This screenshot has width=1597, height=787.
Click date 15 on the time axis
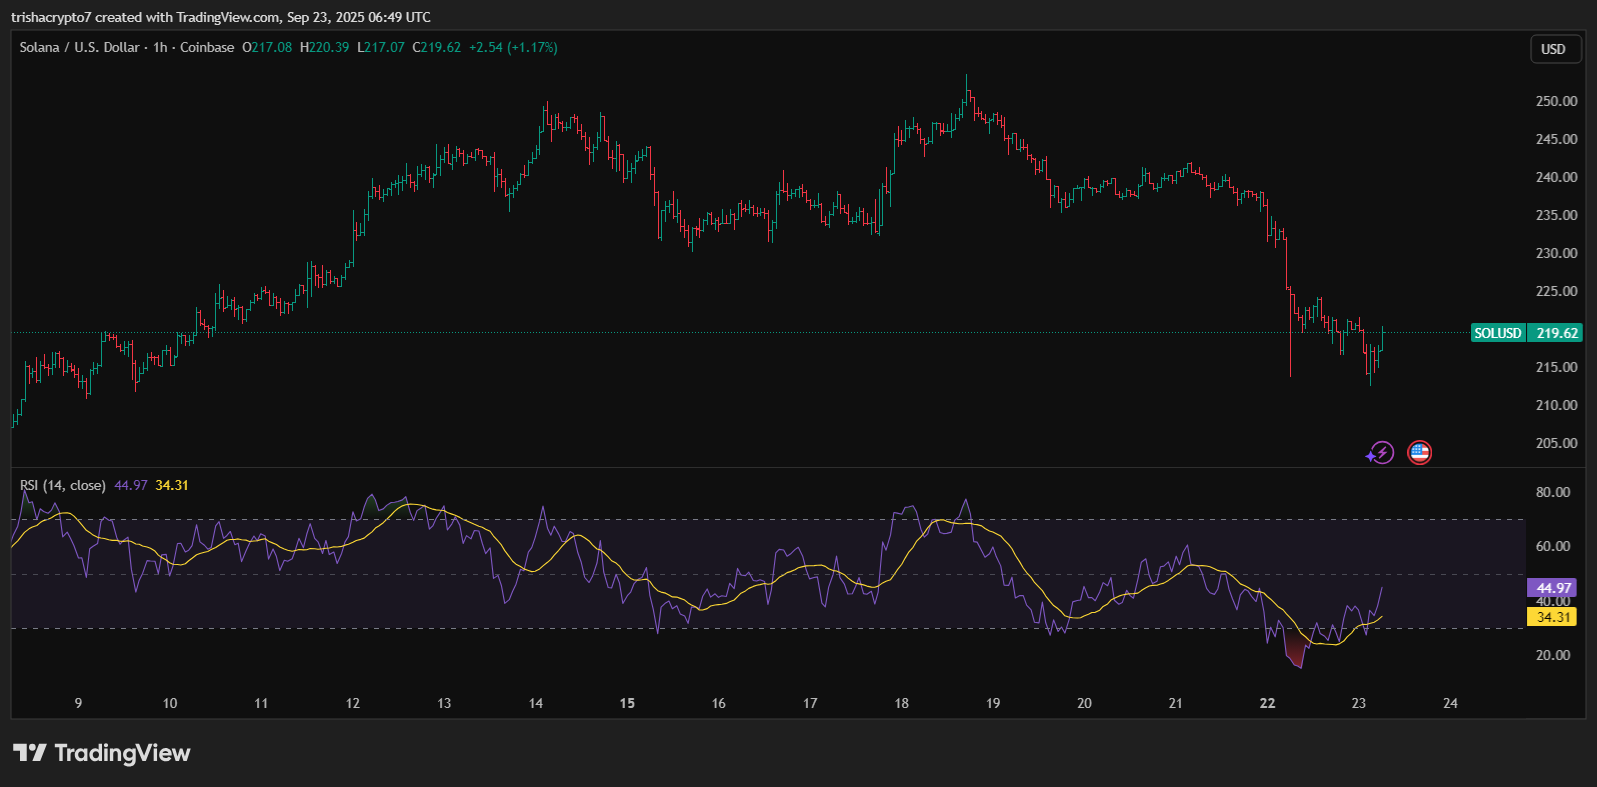click(627, 703)
